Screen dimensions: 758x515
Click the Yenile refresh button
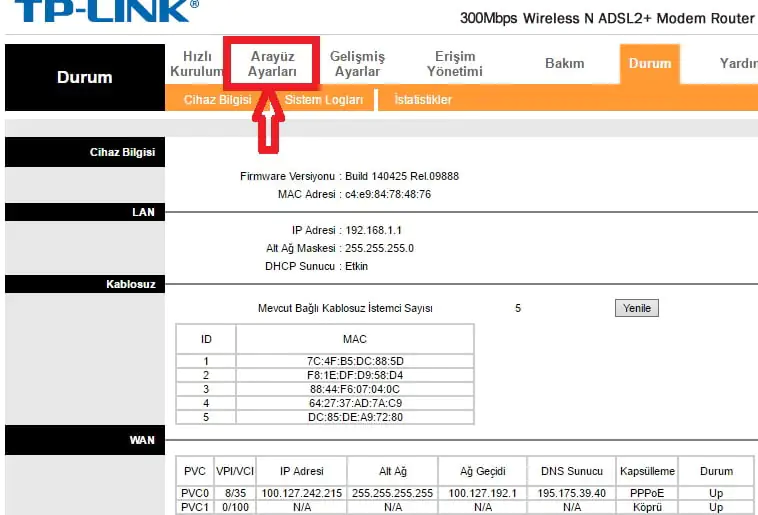point(636,308)
